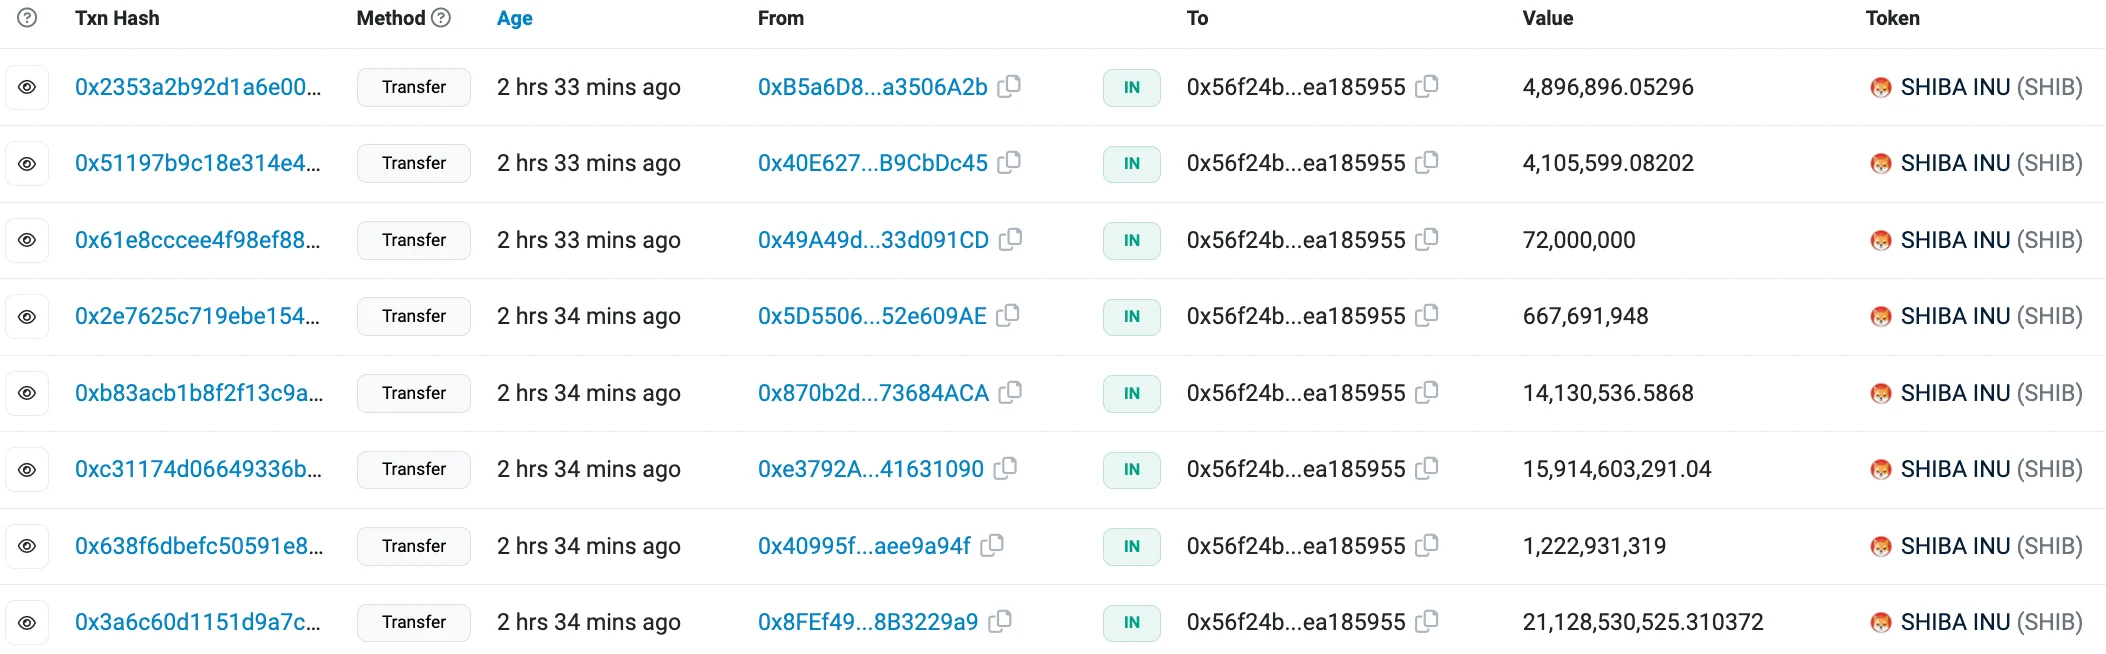
Task: Open From address 0x870b2d...73684ACA
Action: pyautogui.click(x=873, y=393)
